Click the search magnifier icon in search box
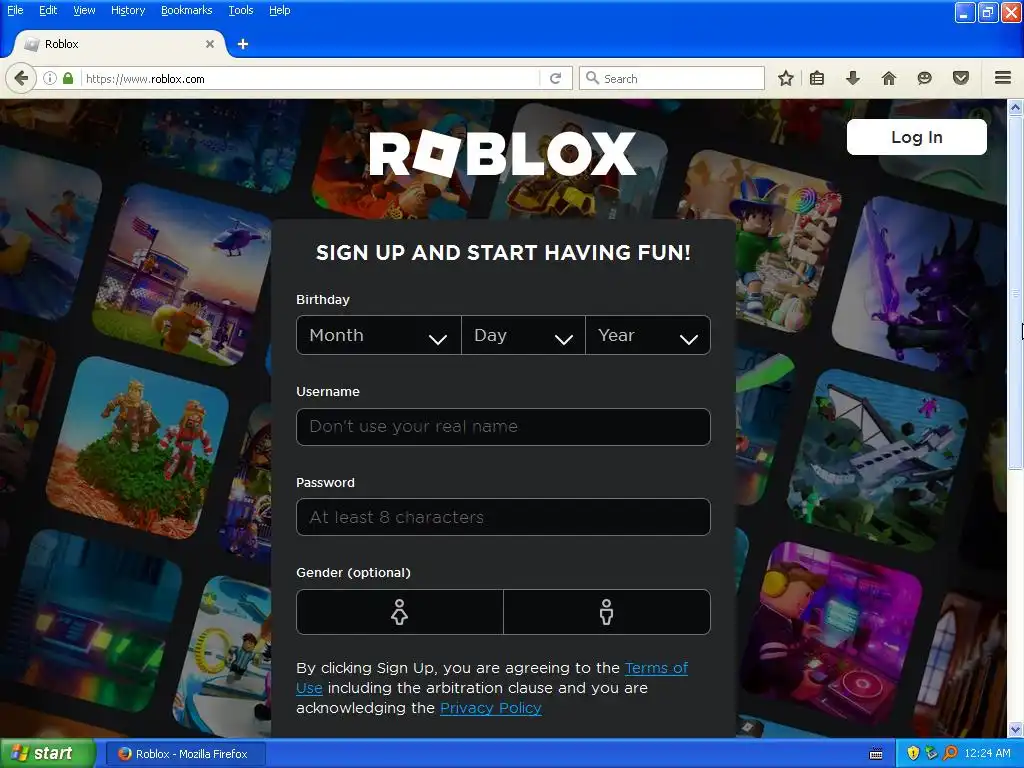Screen dimensions: 1024x768 click(x=592, y=78)
